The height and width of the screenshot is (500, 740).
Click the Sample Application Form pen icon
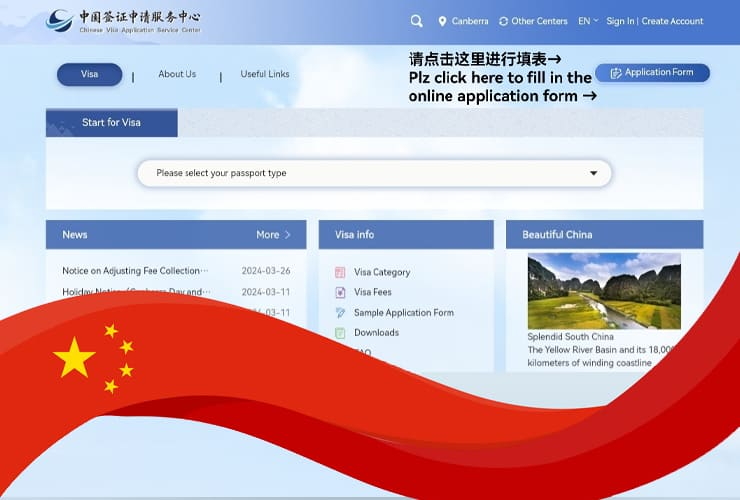point(340,313)
